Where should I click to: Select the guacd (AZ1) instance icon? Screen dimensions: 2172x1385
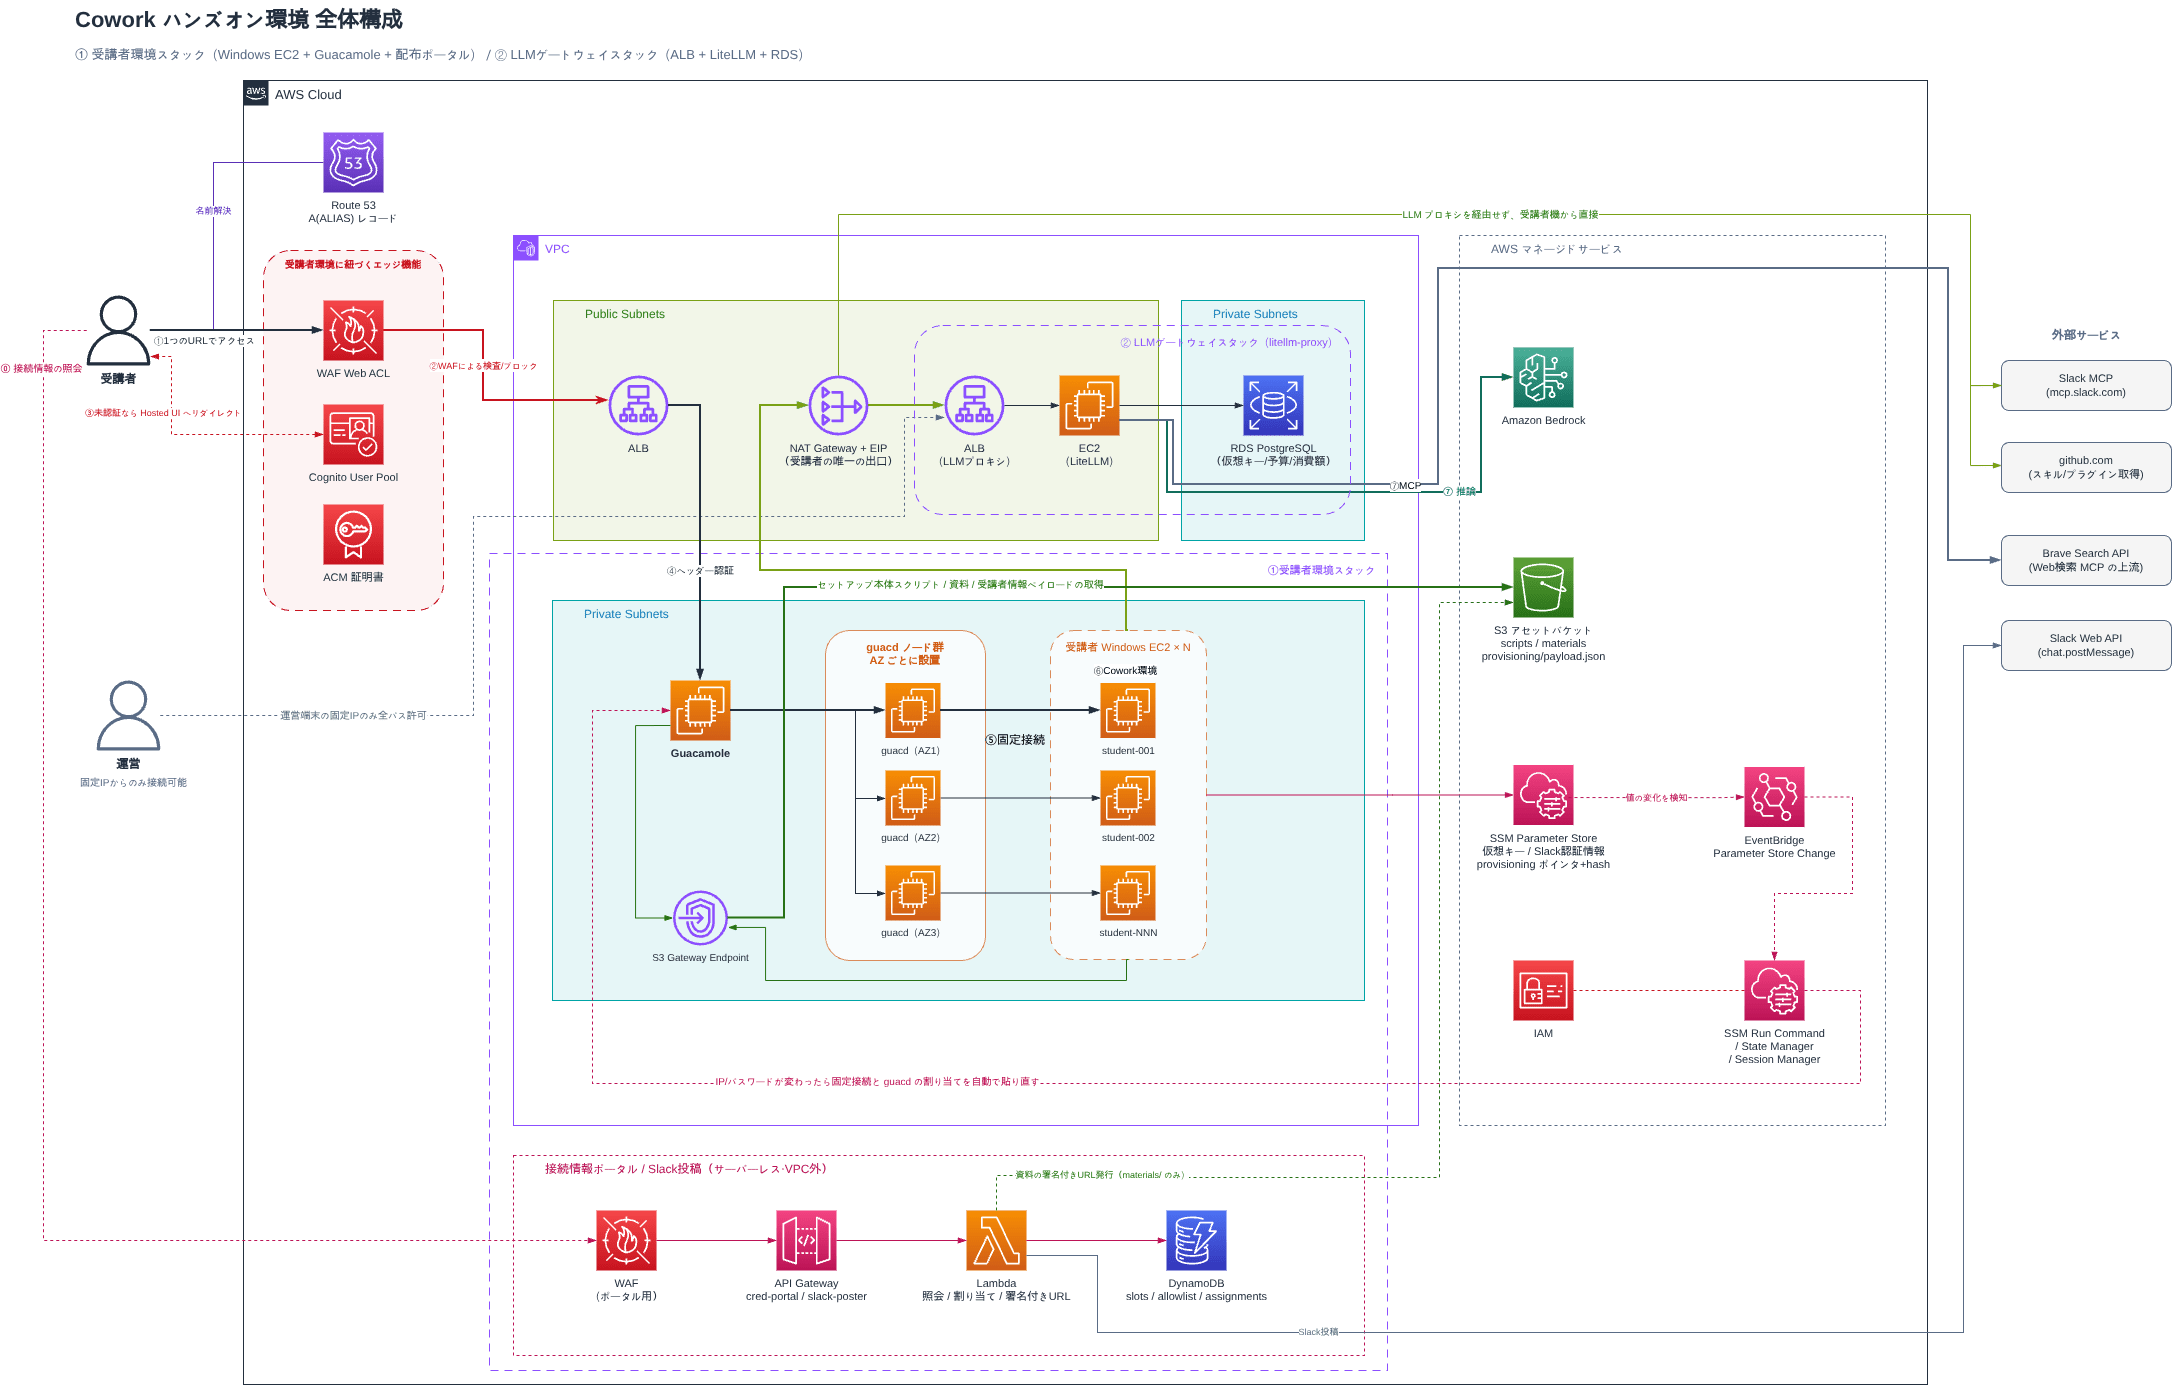tap(912, 710)
